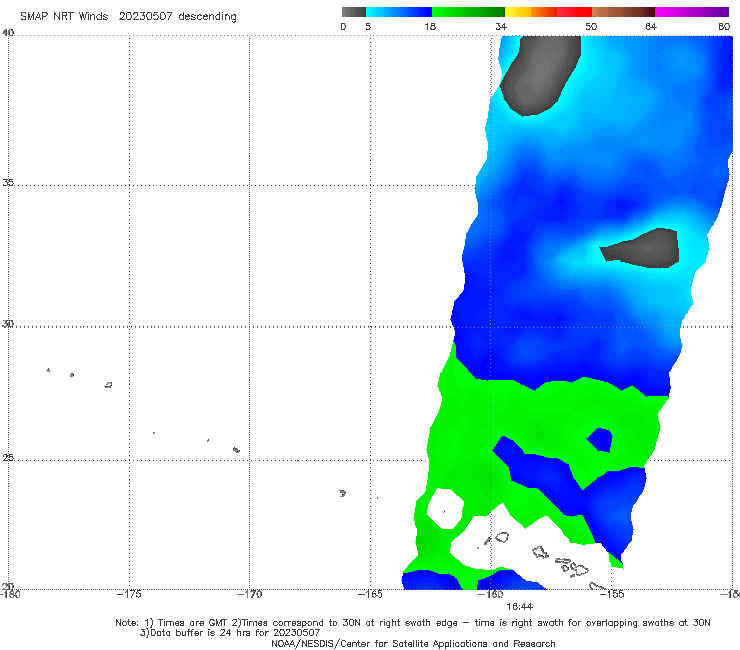Click the latitude label '40'

point(8,33)
